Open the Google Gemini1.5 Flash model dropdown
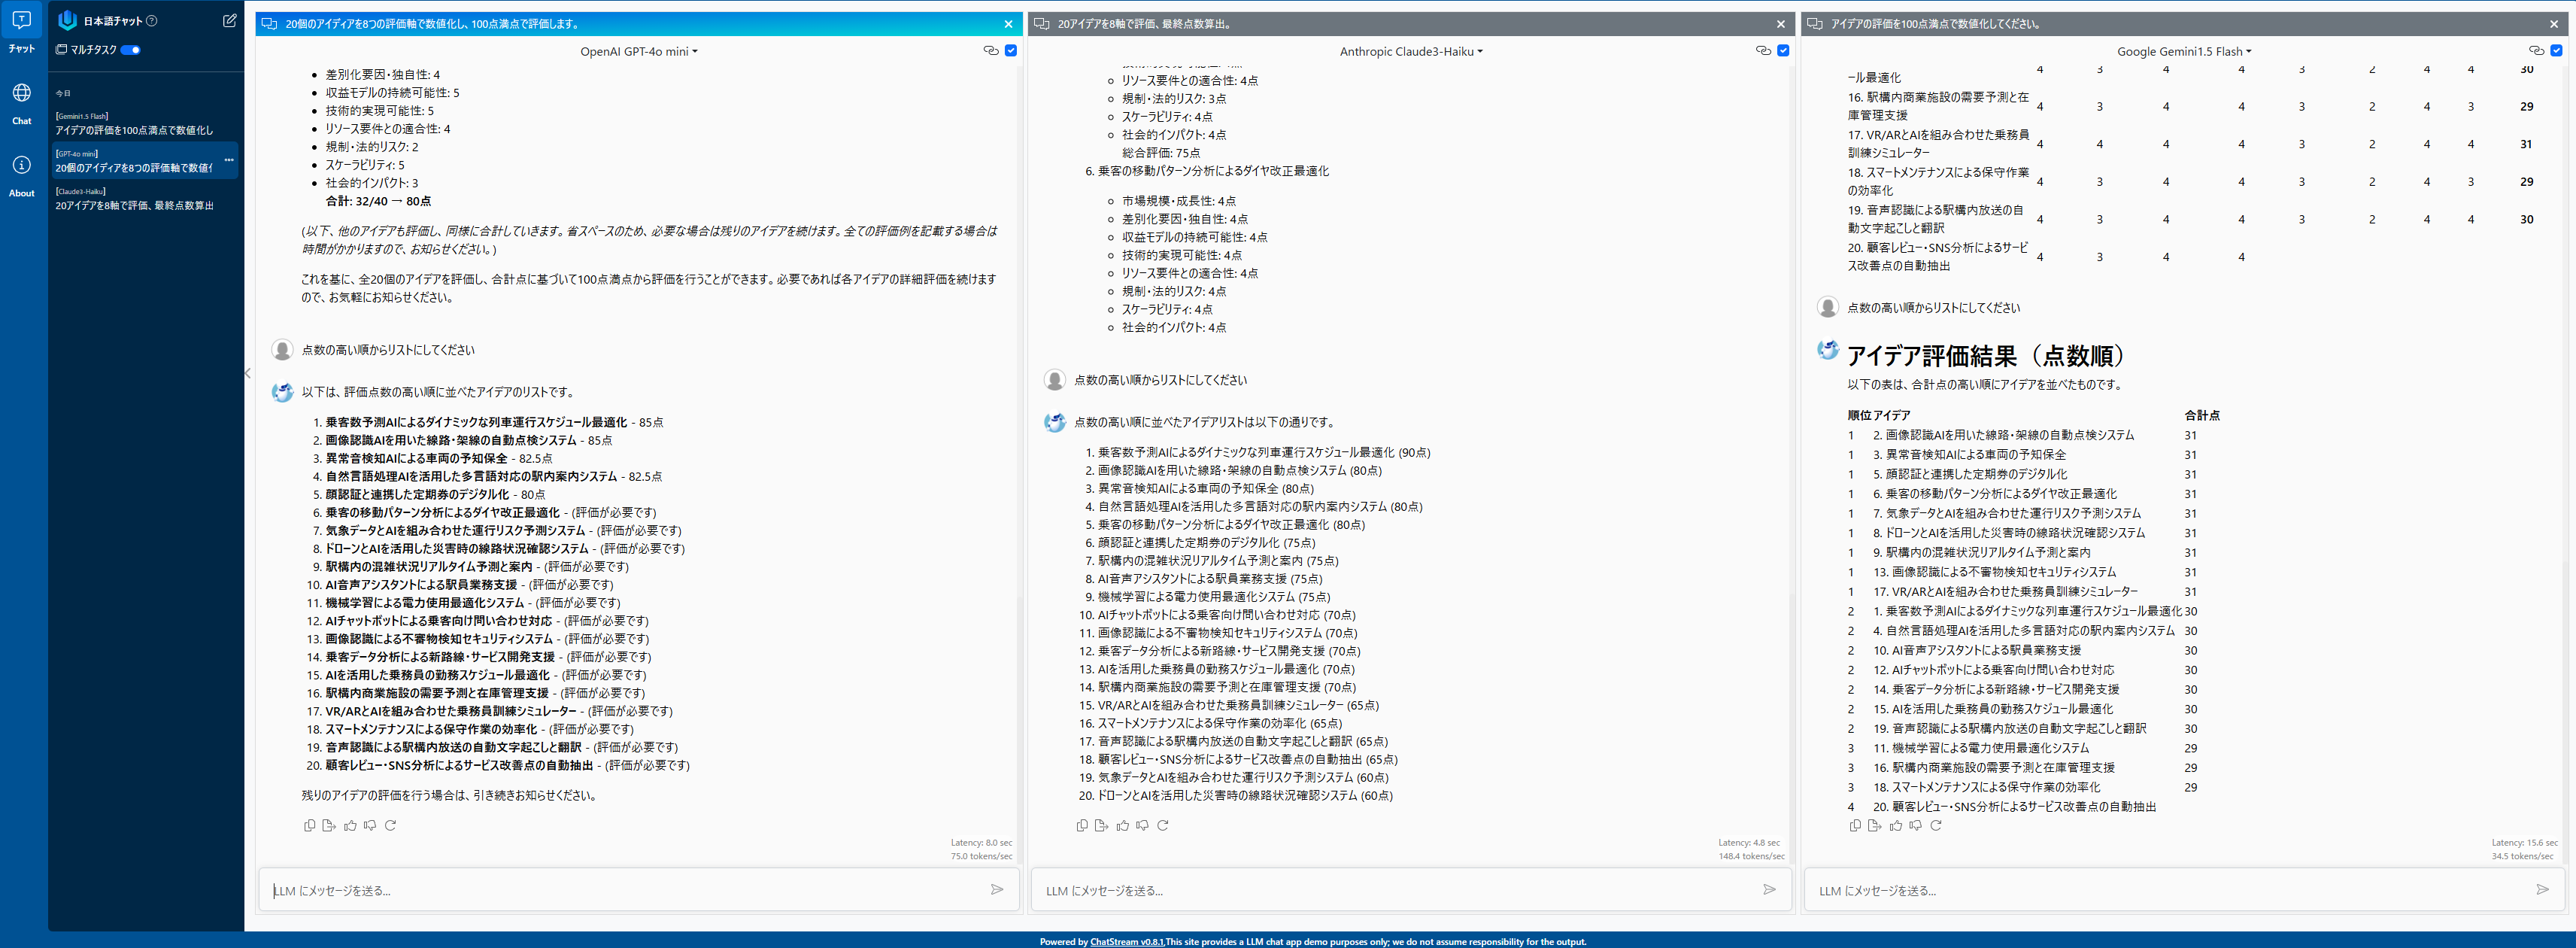The width and height of the screenshot is (2576, 948). click(2184, 52)
